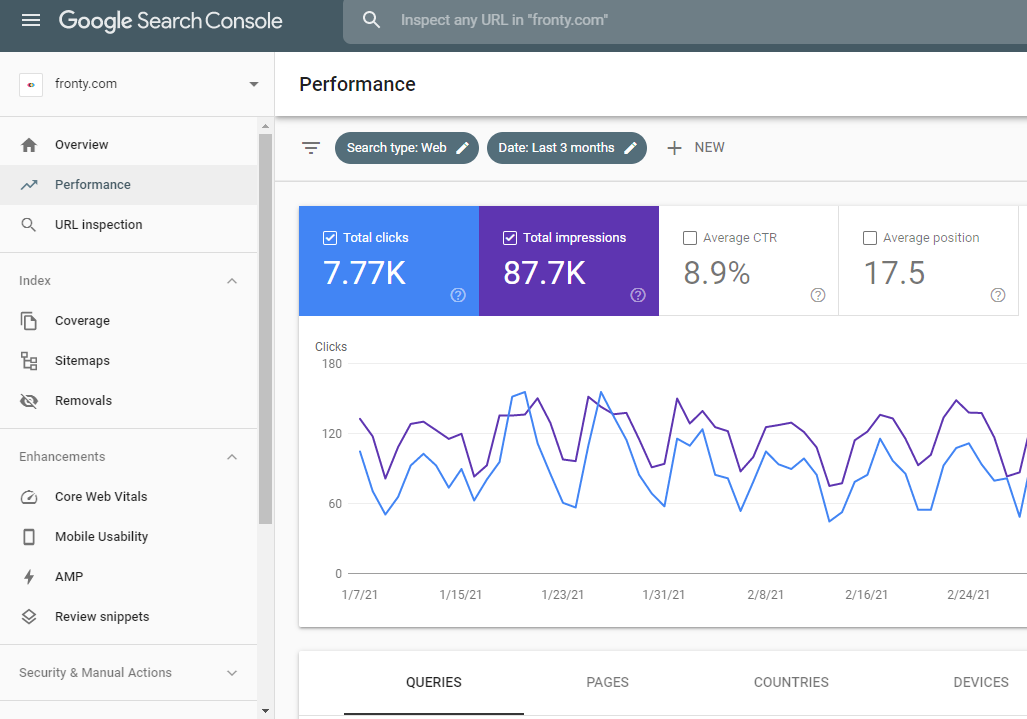Click the sidebar scrollbar thumb
The width and height of the screenshot is (1027, 719).
(x=265, y=329)
